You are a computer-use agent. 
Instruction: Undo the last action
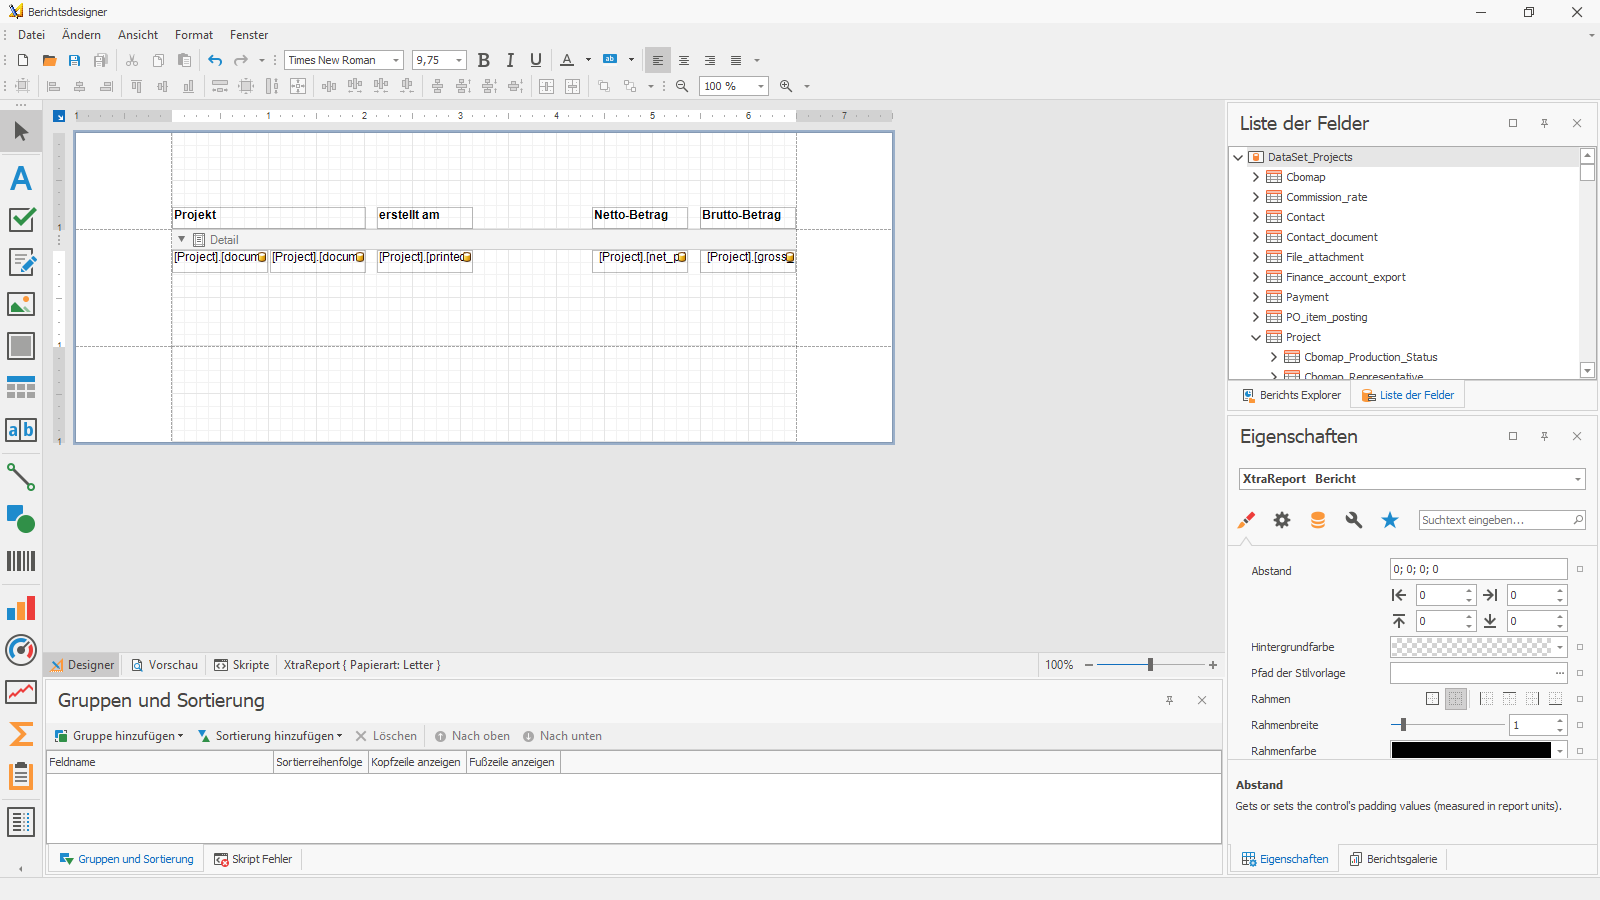coord(215,60)
